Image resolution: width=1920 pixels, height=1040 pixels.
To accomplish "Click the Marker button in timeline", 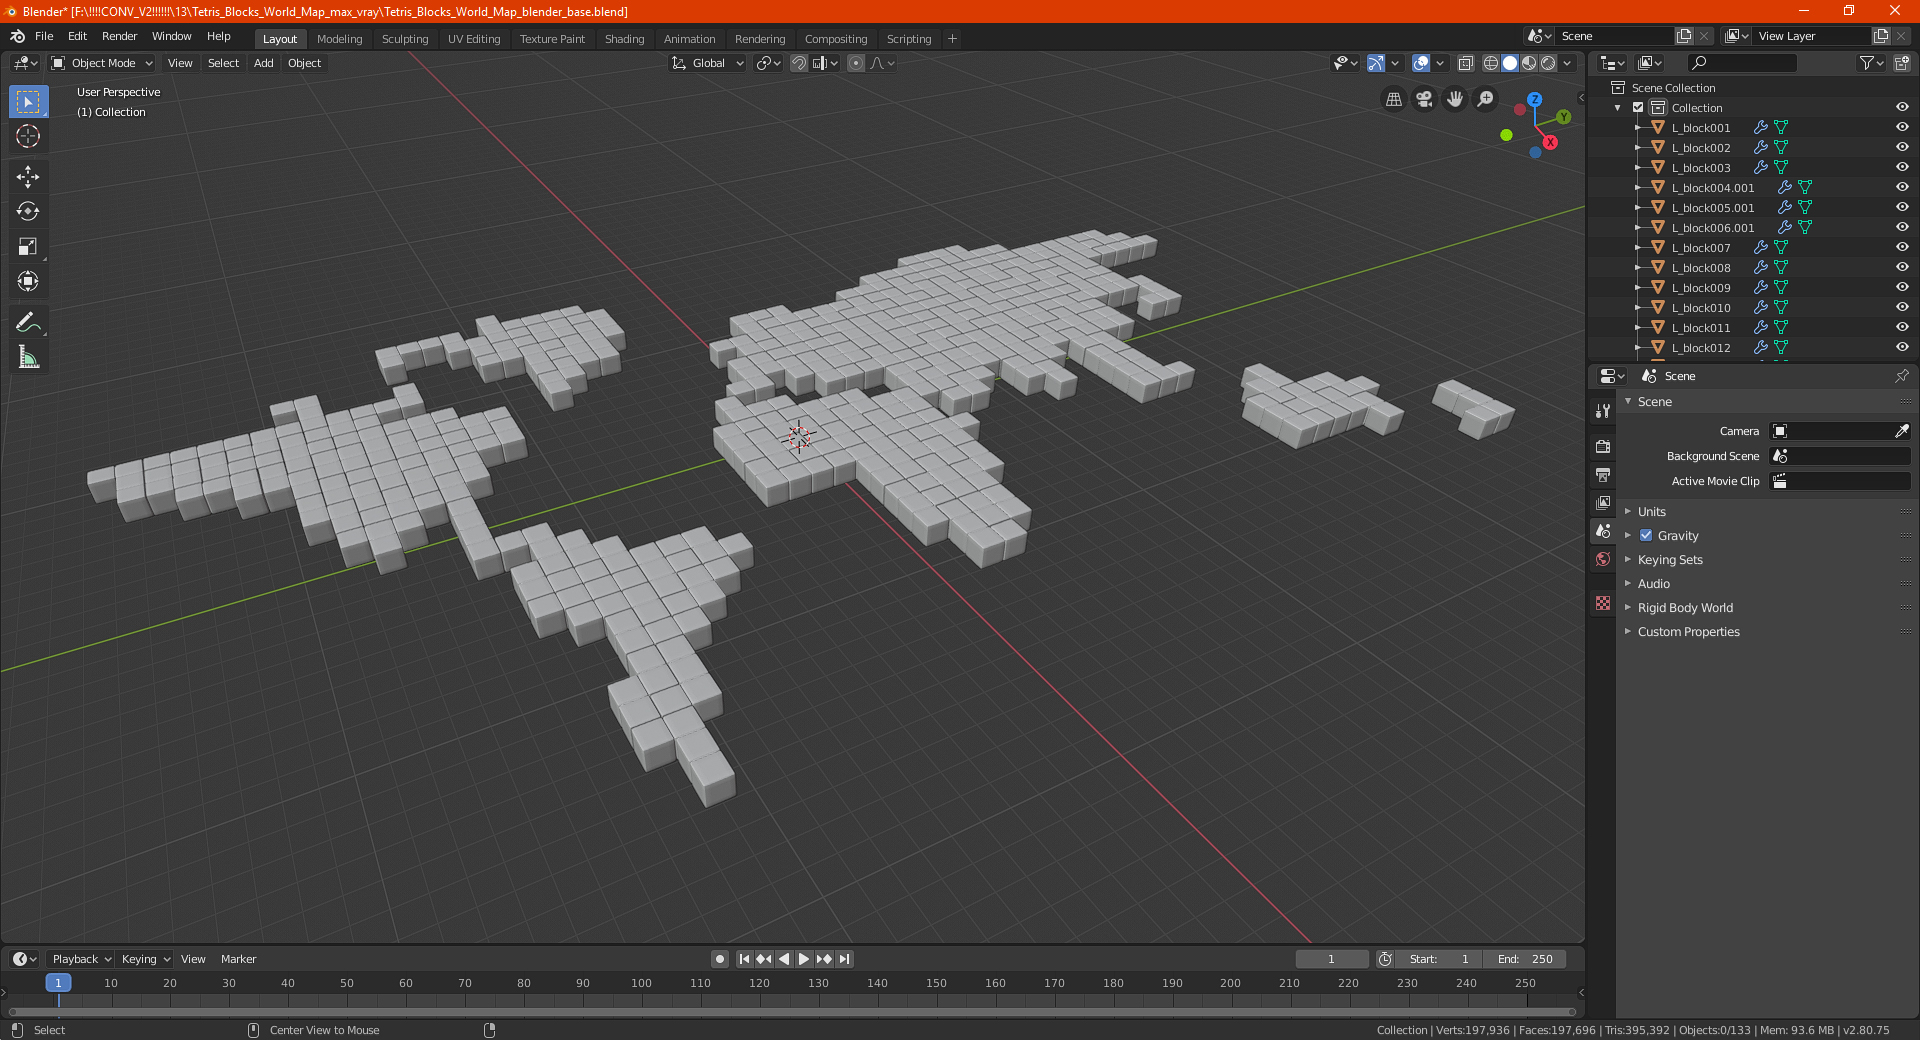I will coord(238,959).
